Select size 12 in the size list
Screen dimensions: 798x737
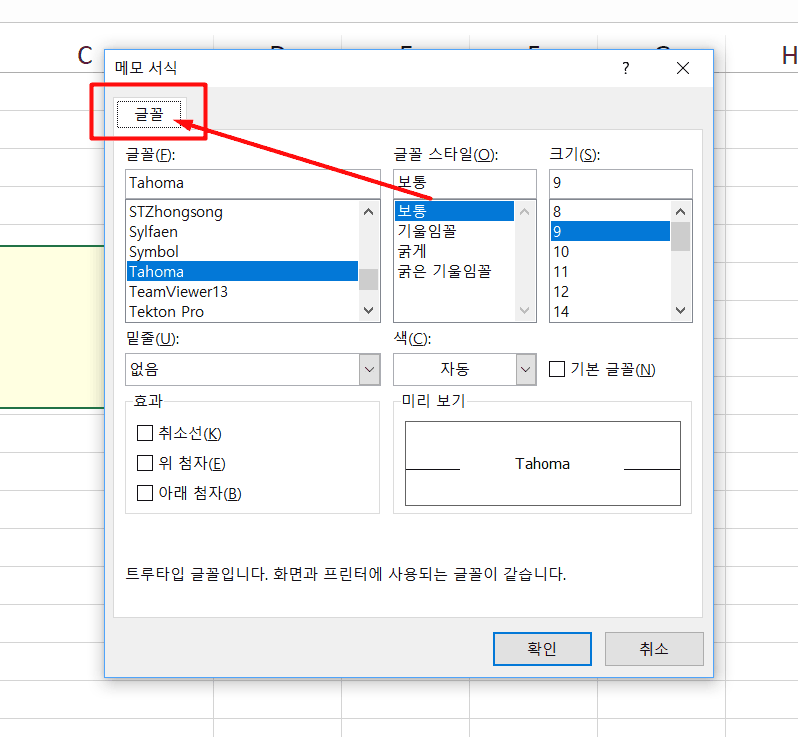click(610, 292)
